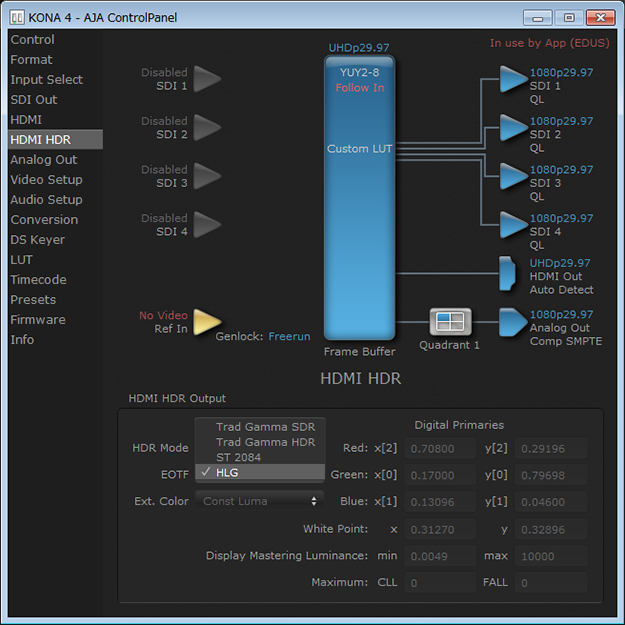Click the SDI 1 output arrow icon

point(513,78)
